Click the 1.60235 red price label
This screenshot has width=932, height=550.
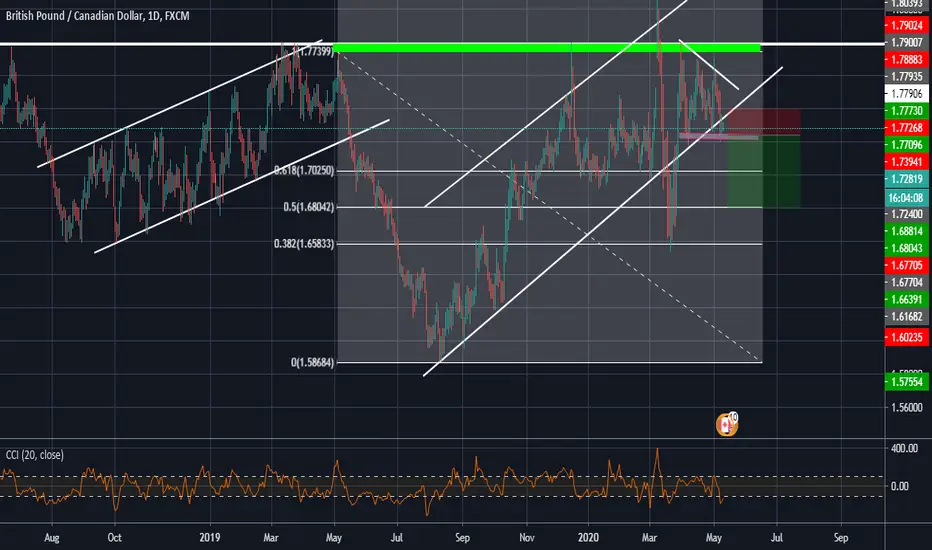[906, 337]
